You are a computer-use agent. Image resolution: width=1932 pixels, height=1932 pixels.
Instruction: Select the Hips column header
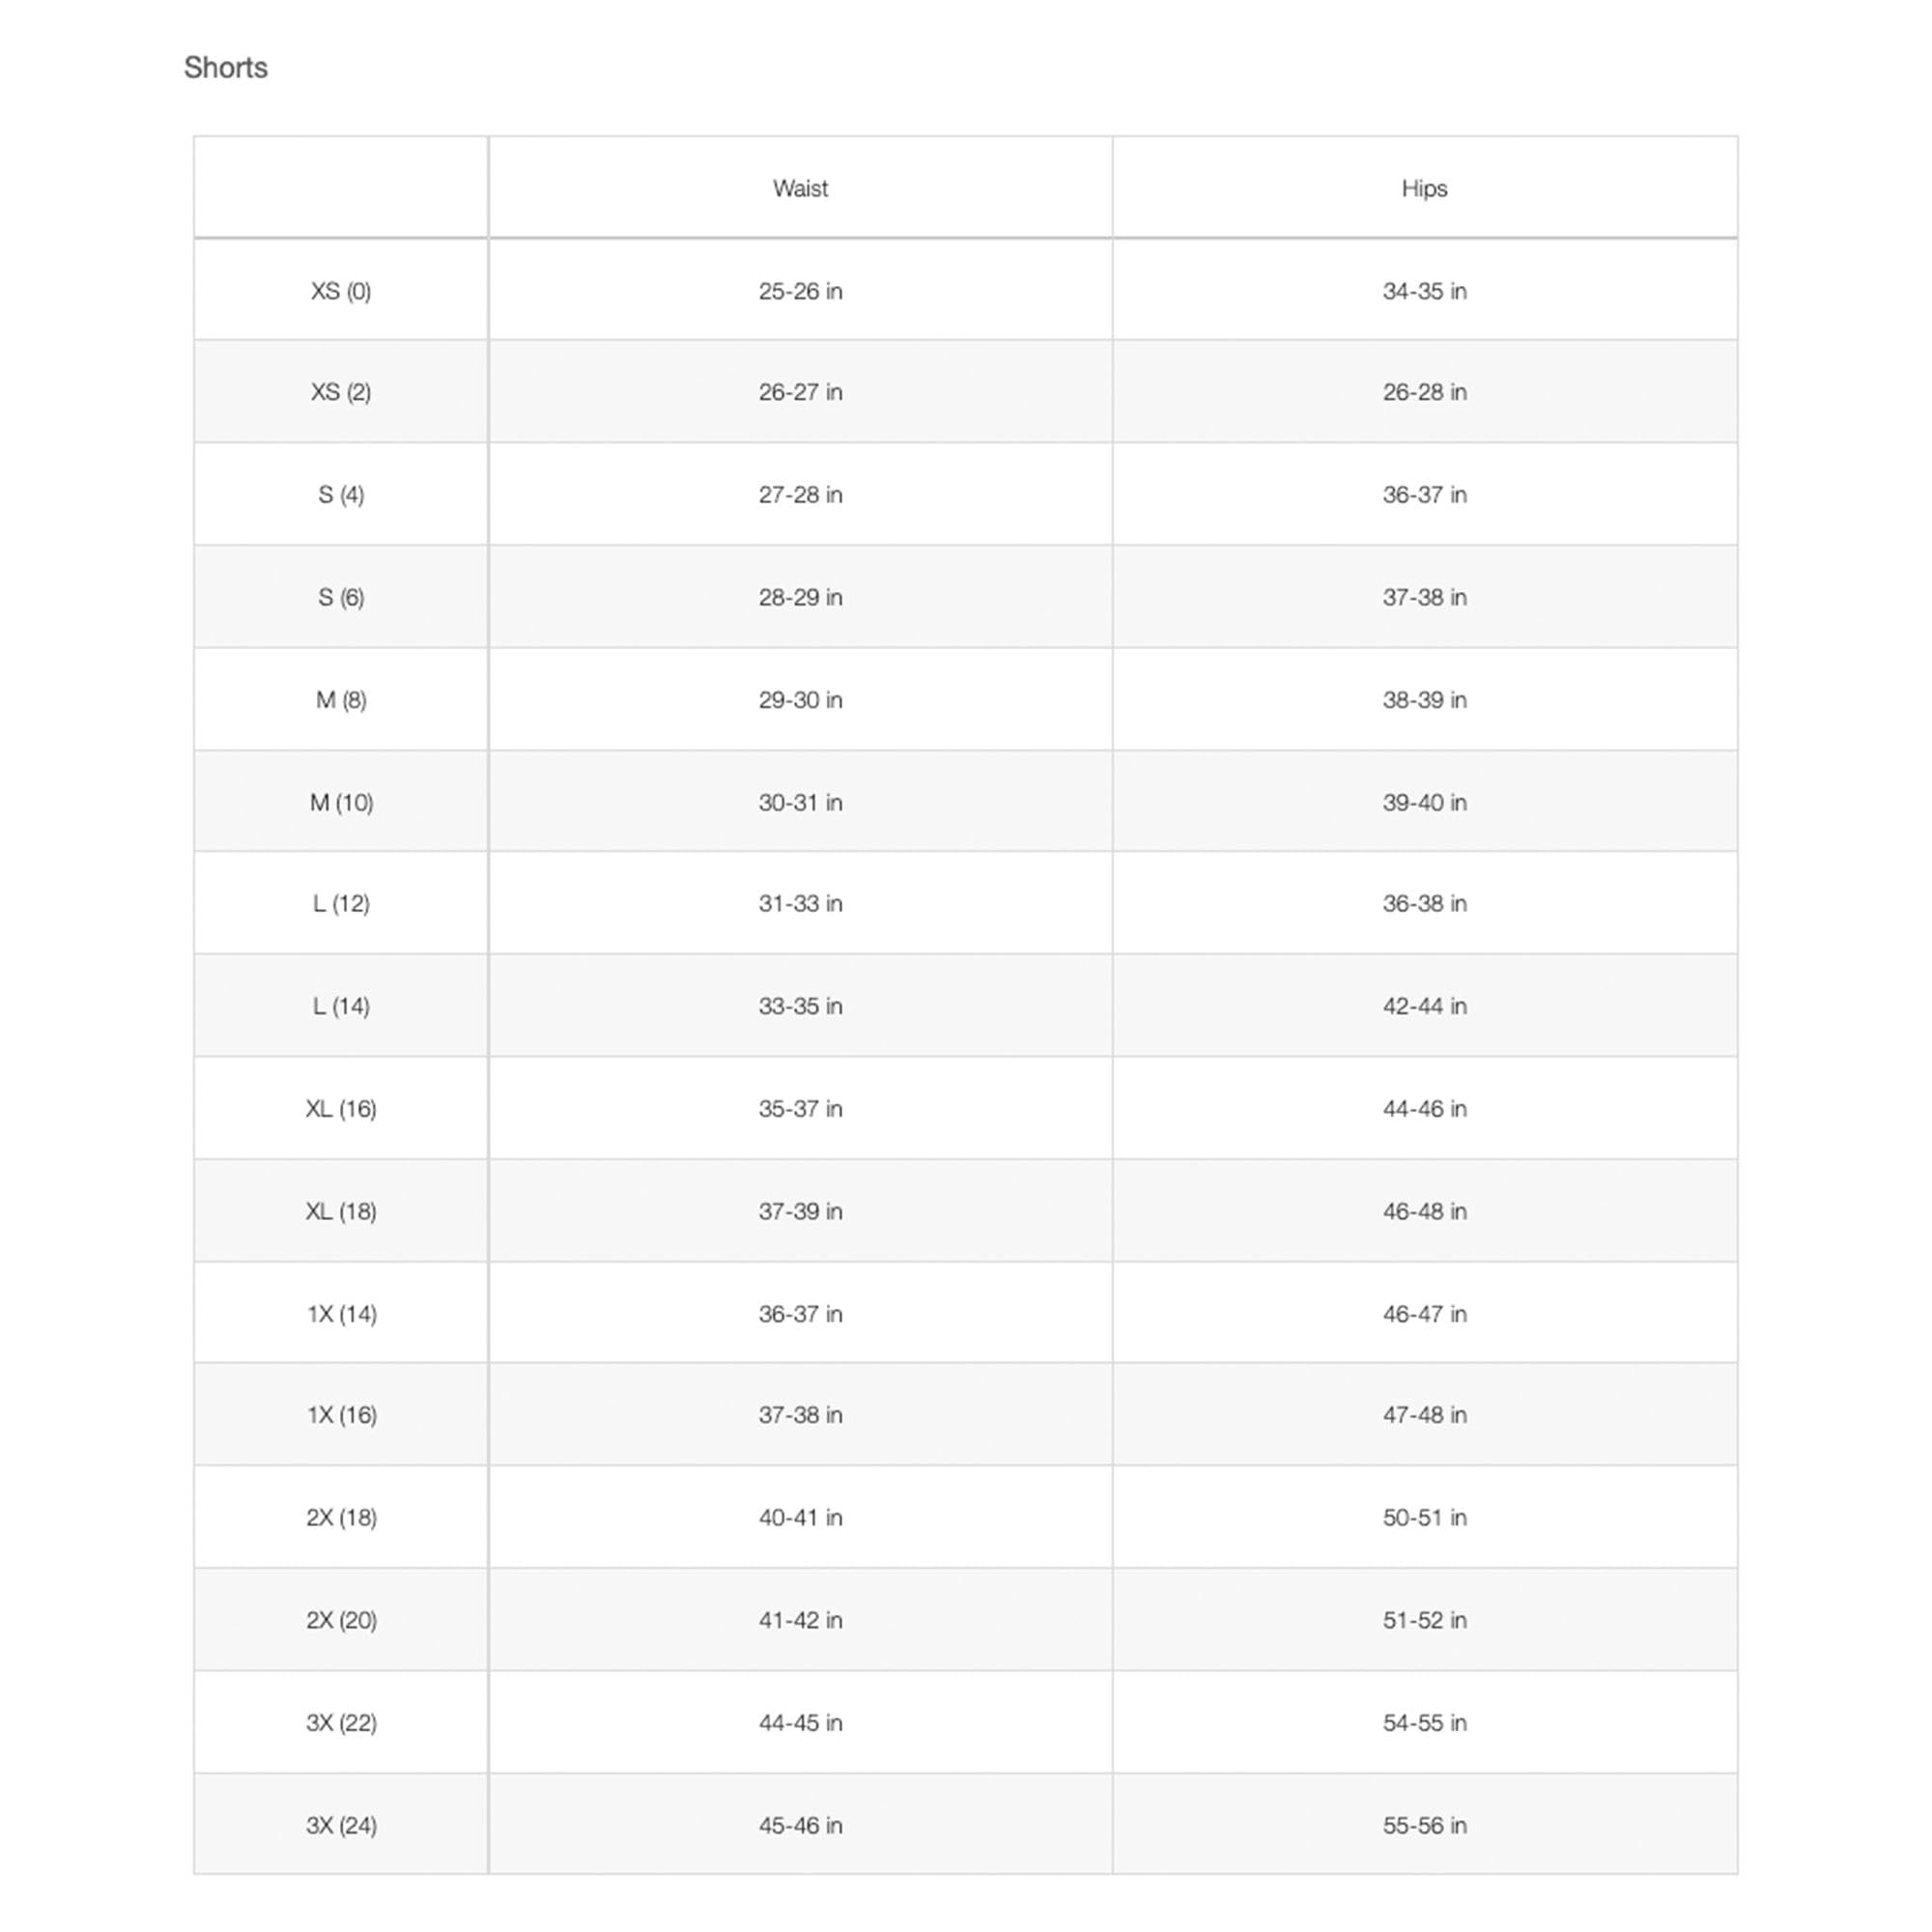(1424, 188)
